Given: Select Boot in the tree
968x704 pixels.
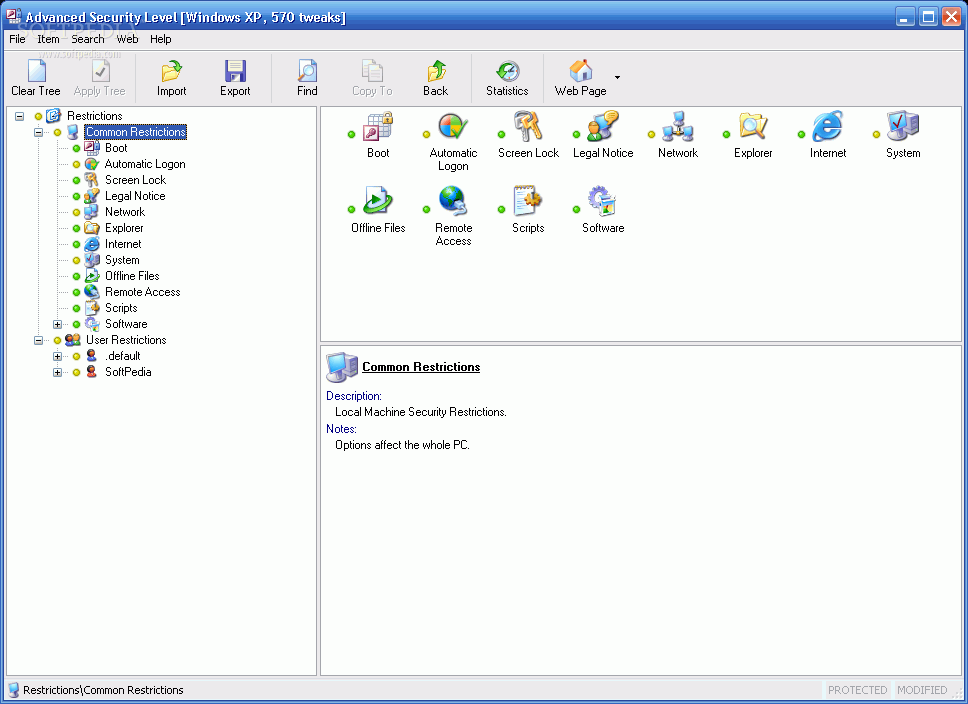Looking at the screenshot, I should pyautogui.click(x=116, y=148).
